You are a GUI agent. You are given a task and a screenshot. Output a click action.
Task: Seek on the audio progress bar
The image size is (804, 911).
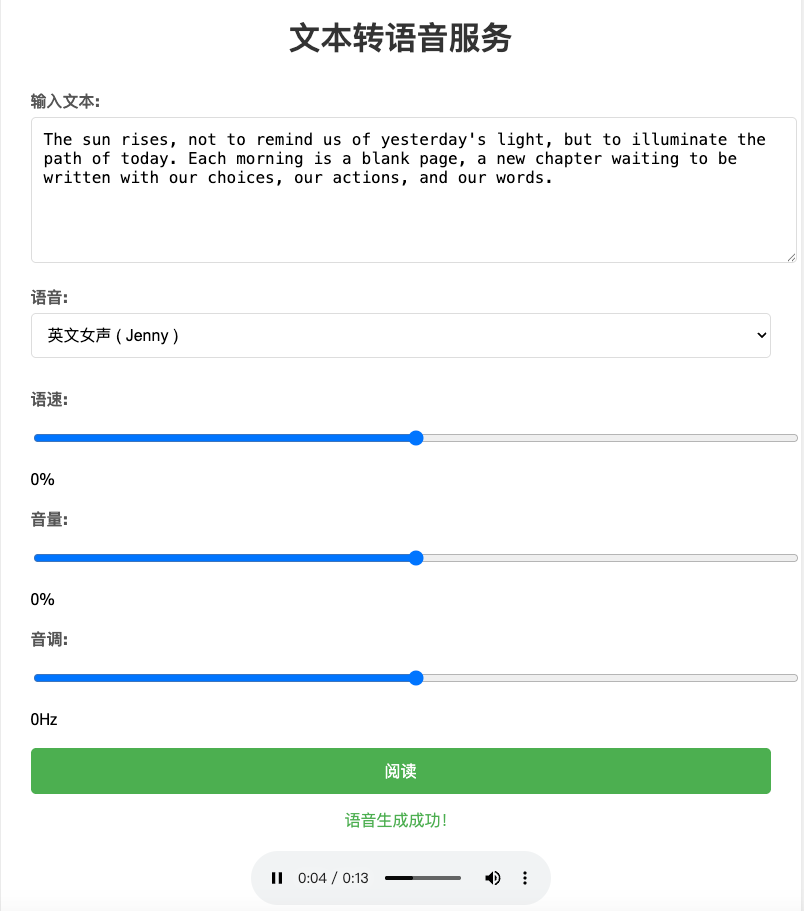(423, 878)
